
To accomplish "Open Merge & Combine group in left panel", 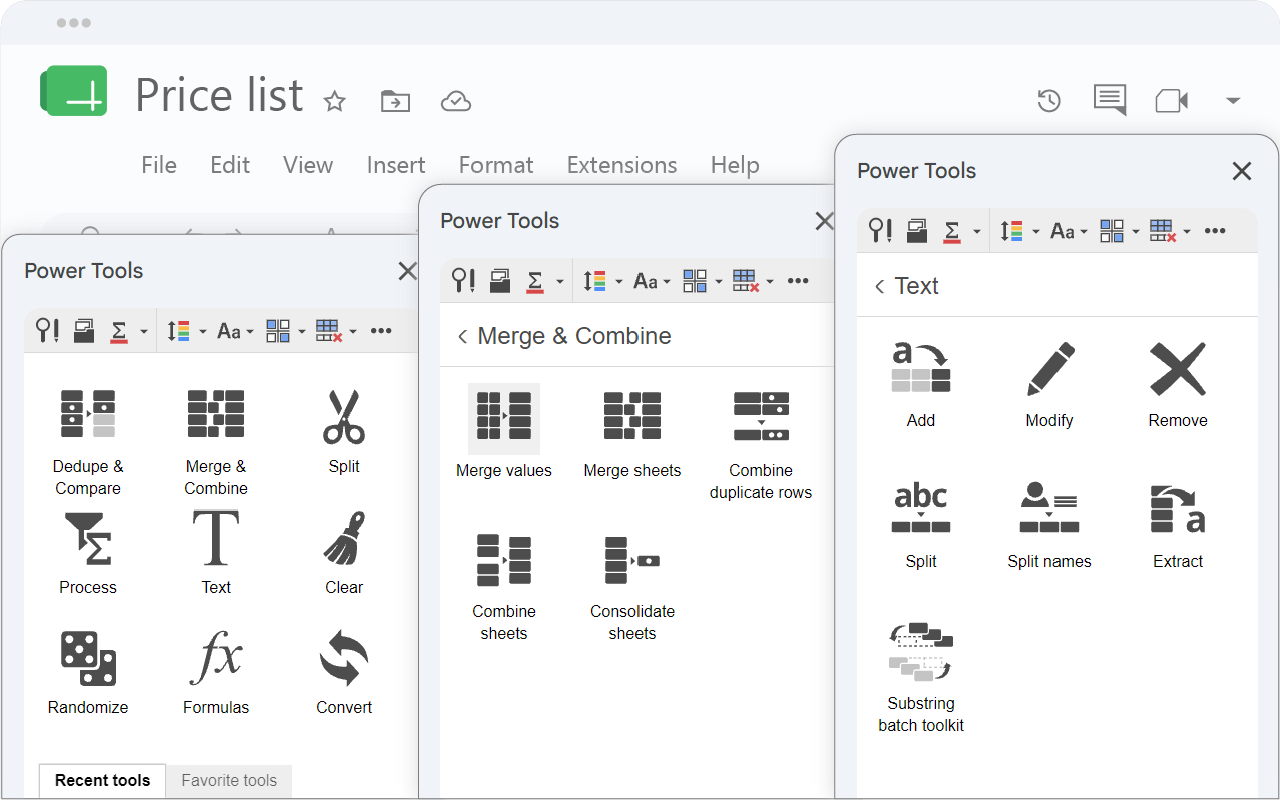I will (216, 442).
